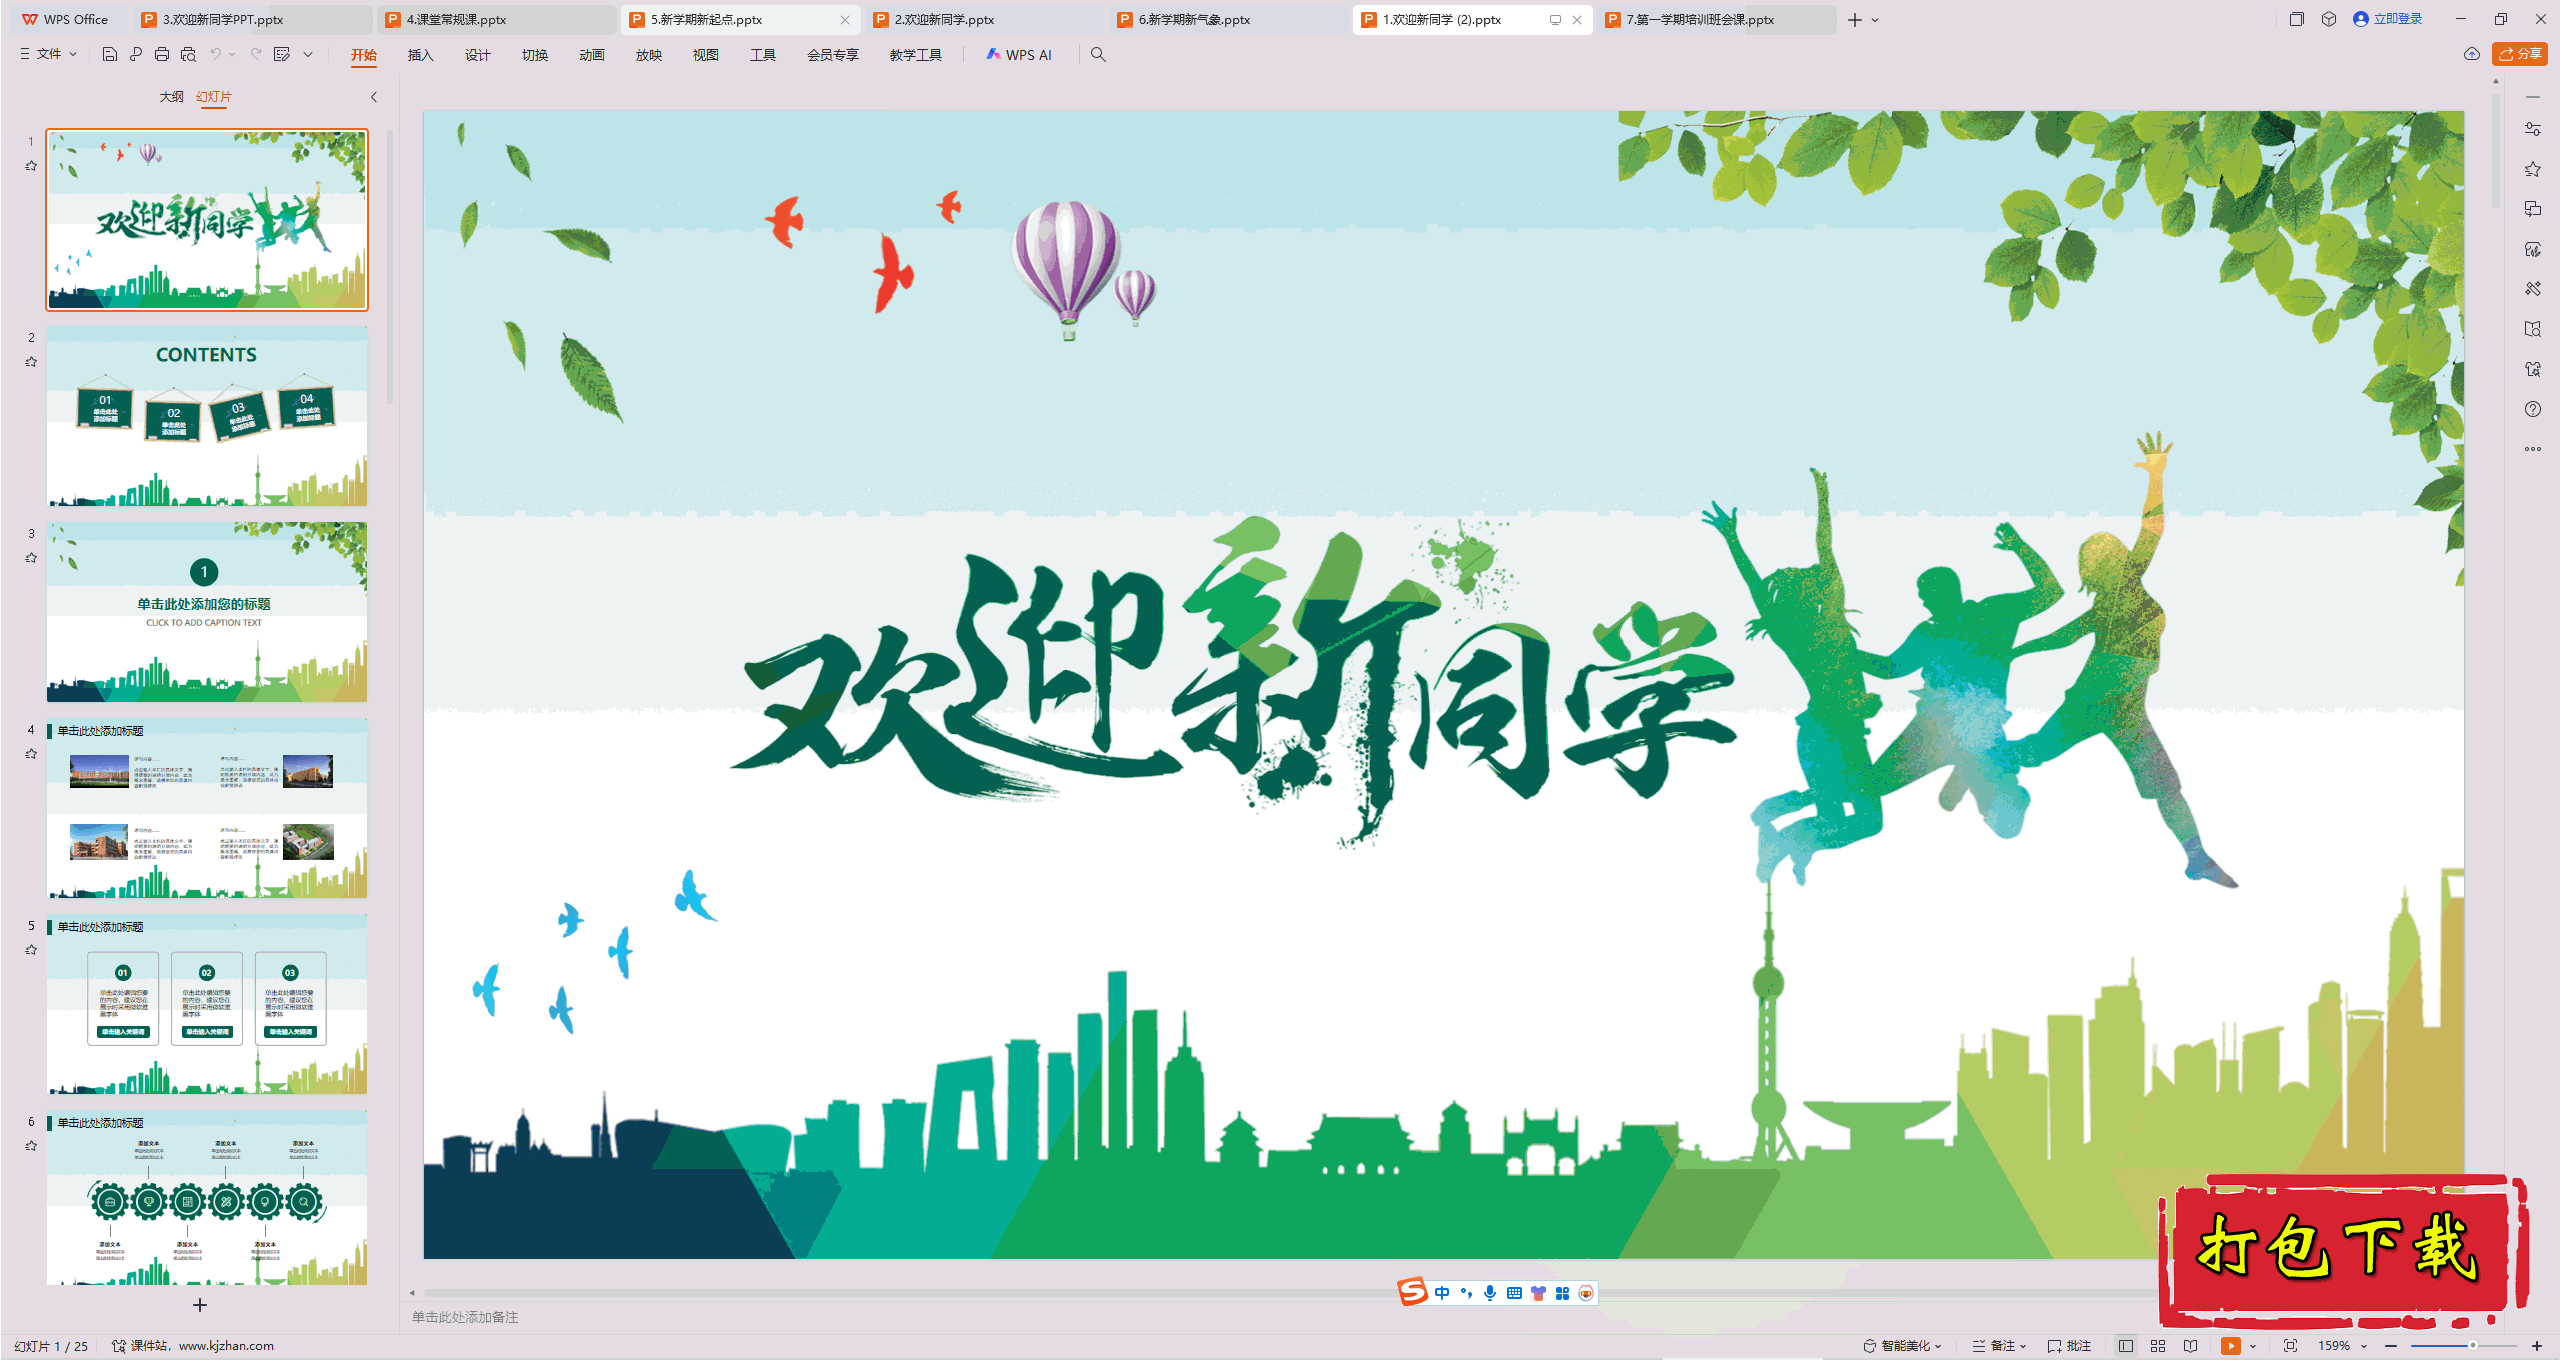The height and width of the screenshot is (1360, 2560).
Task: Switch to Normal view in status bar
Action: click(x=2126, y=1346)
